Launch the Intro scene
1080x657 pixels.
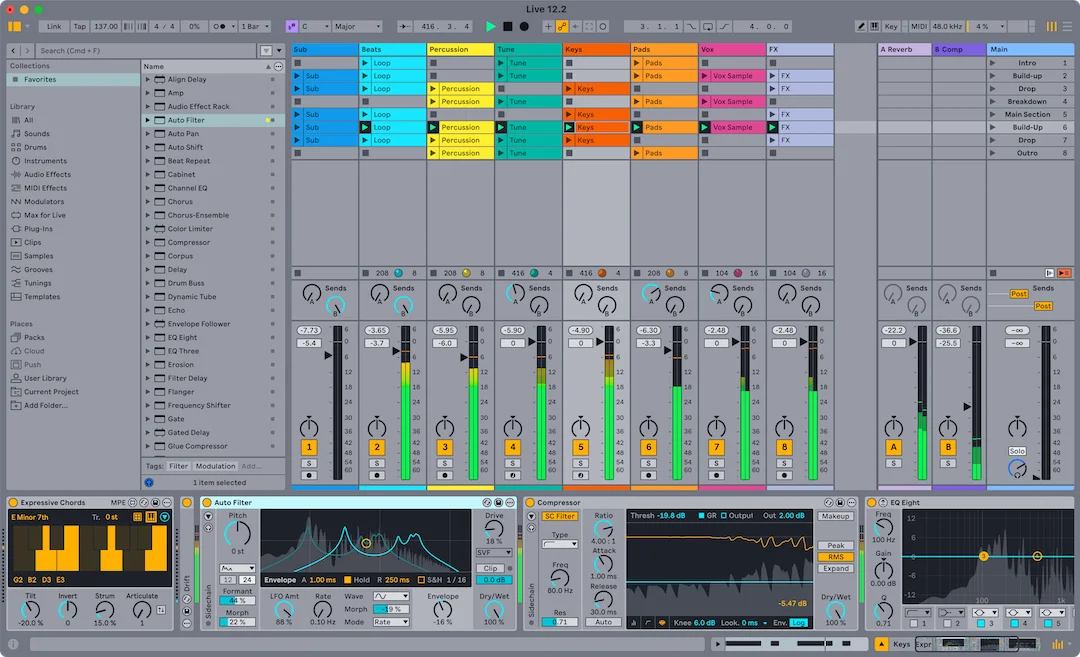pos(993,63)
